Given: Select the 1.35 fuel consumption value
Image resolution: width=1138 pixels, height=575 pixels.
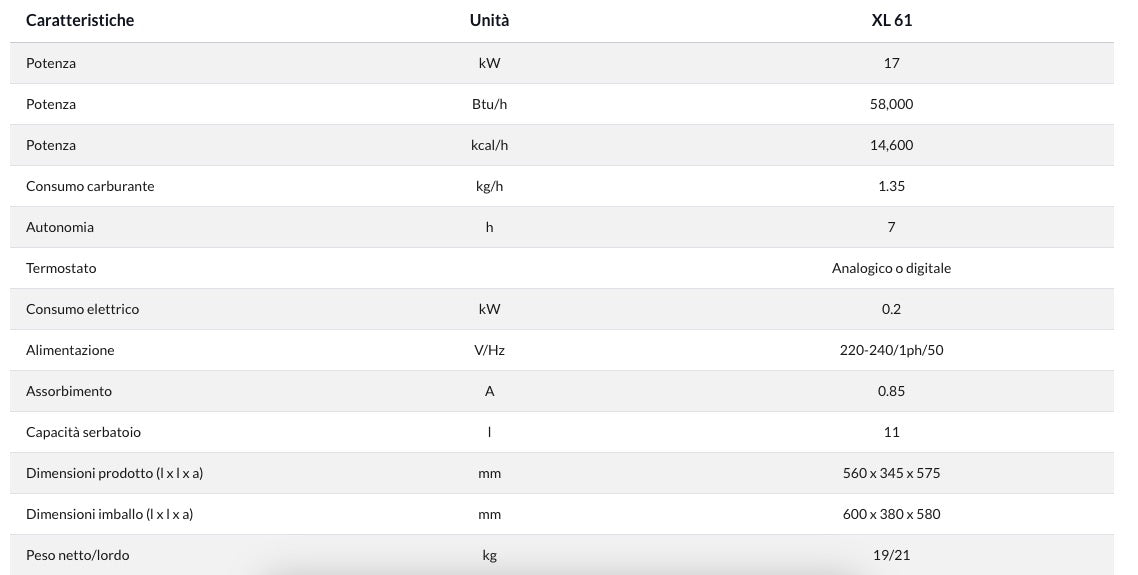Looking at the screenshot, I should (891, 186).
